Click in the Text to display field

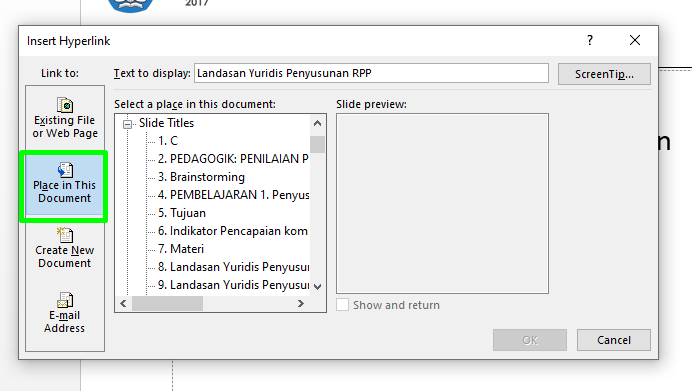click(371, 73)
